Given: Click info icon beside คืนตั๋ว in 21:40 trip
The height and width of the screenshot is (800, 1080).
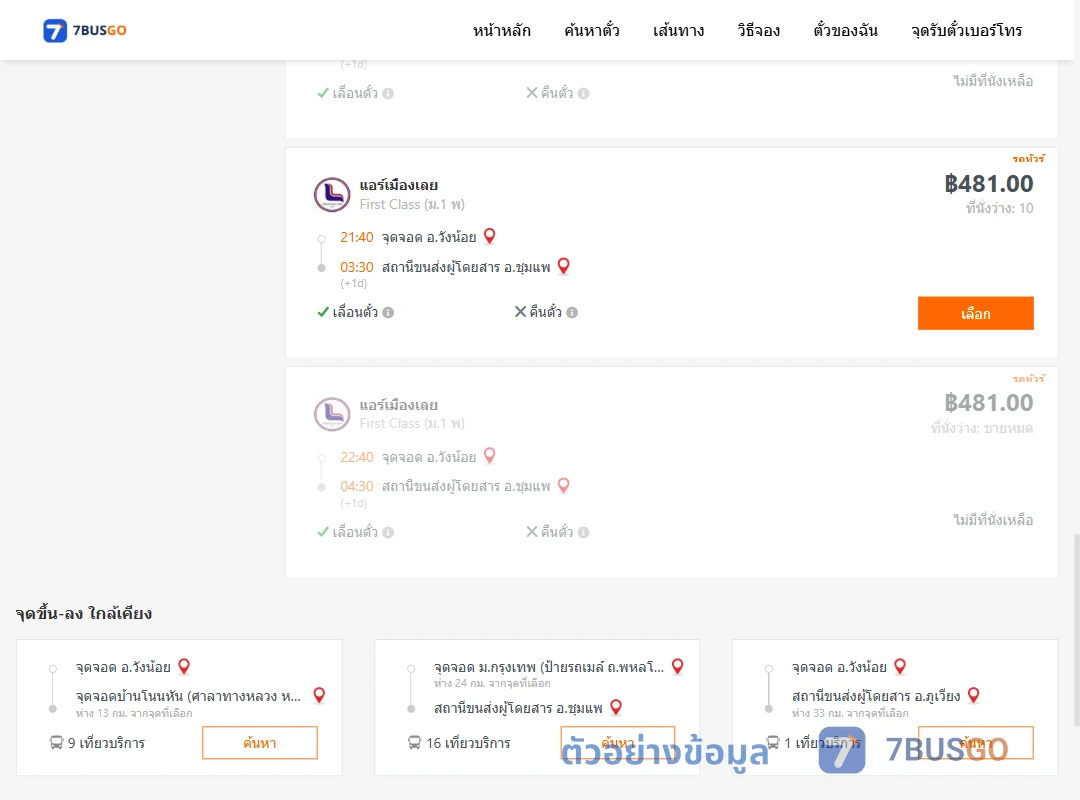Looking at the screenshot, I should 572,312.
